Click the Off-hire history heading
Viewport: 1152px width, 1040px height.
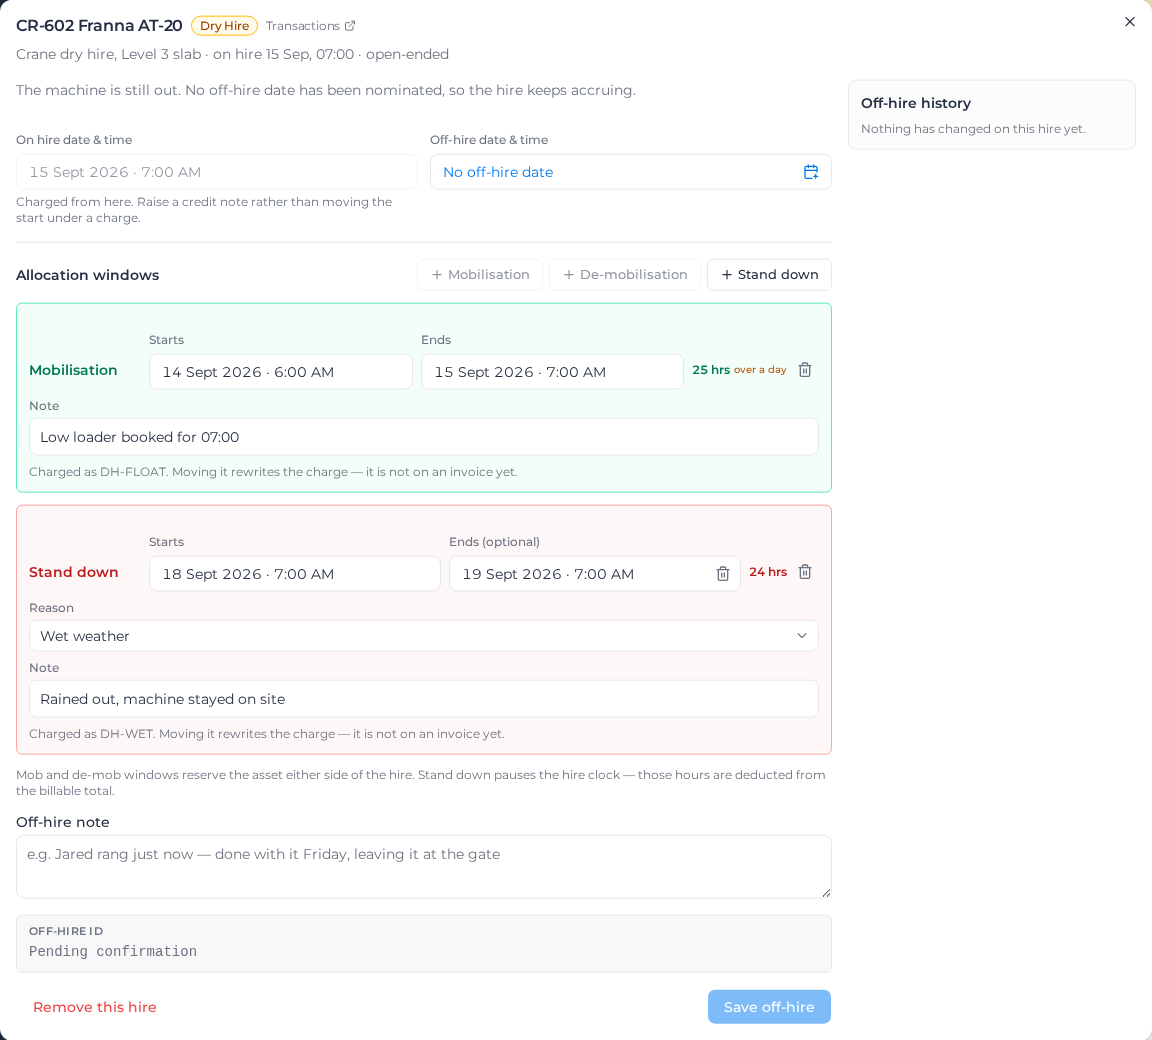pos(915,103)
